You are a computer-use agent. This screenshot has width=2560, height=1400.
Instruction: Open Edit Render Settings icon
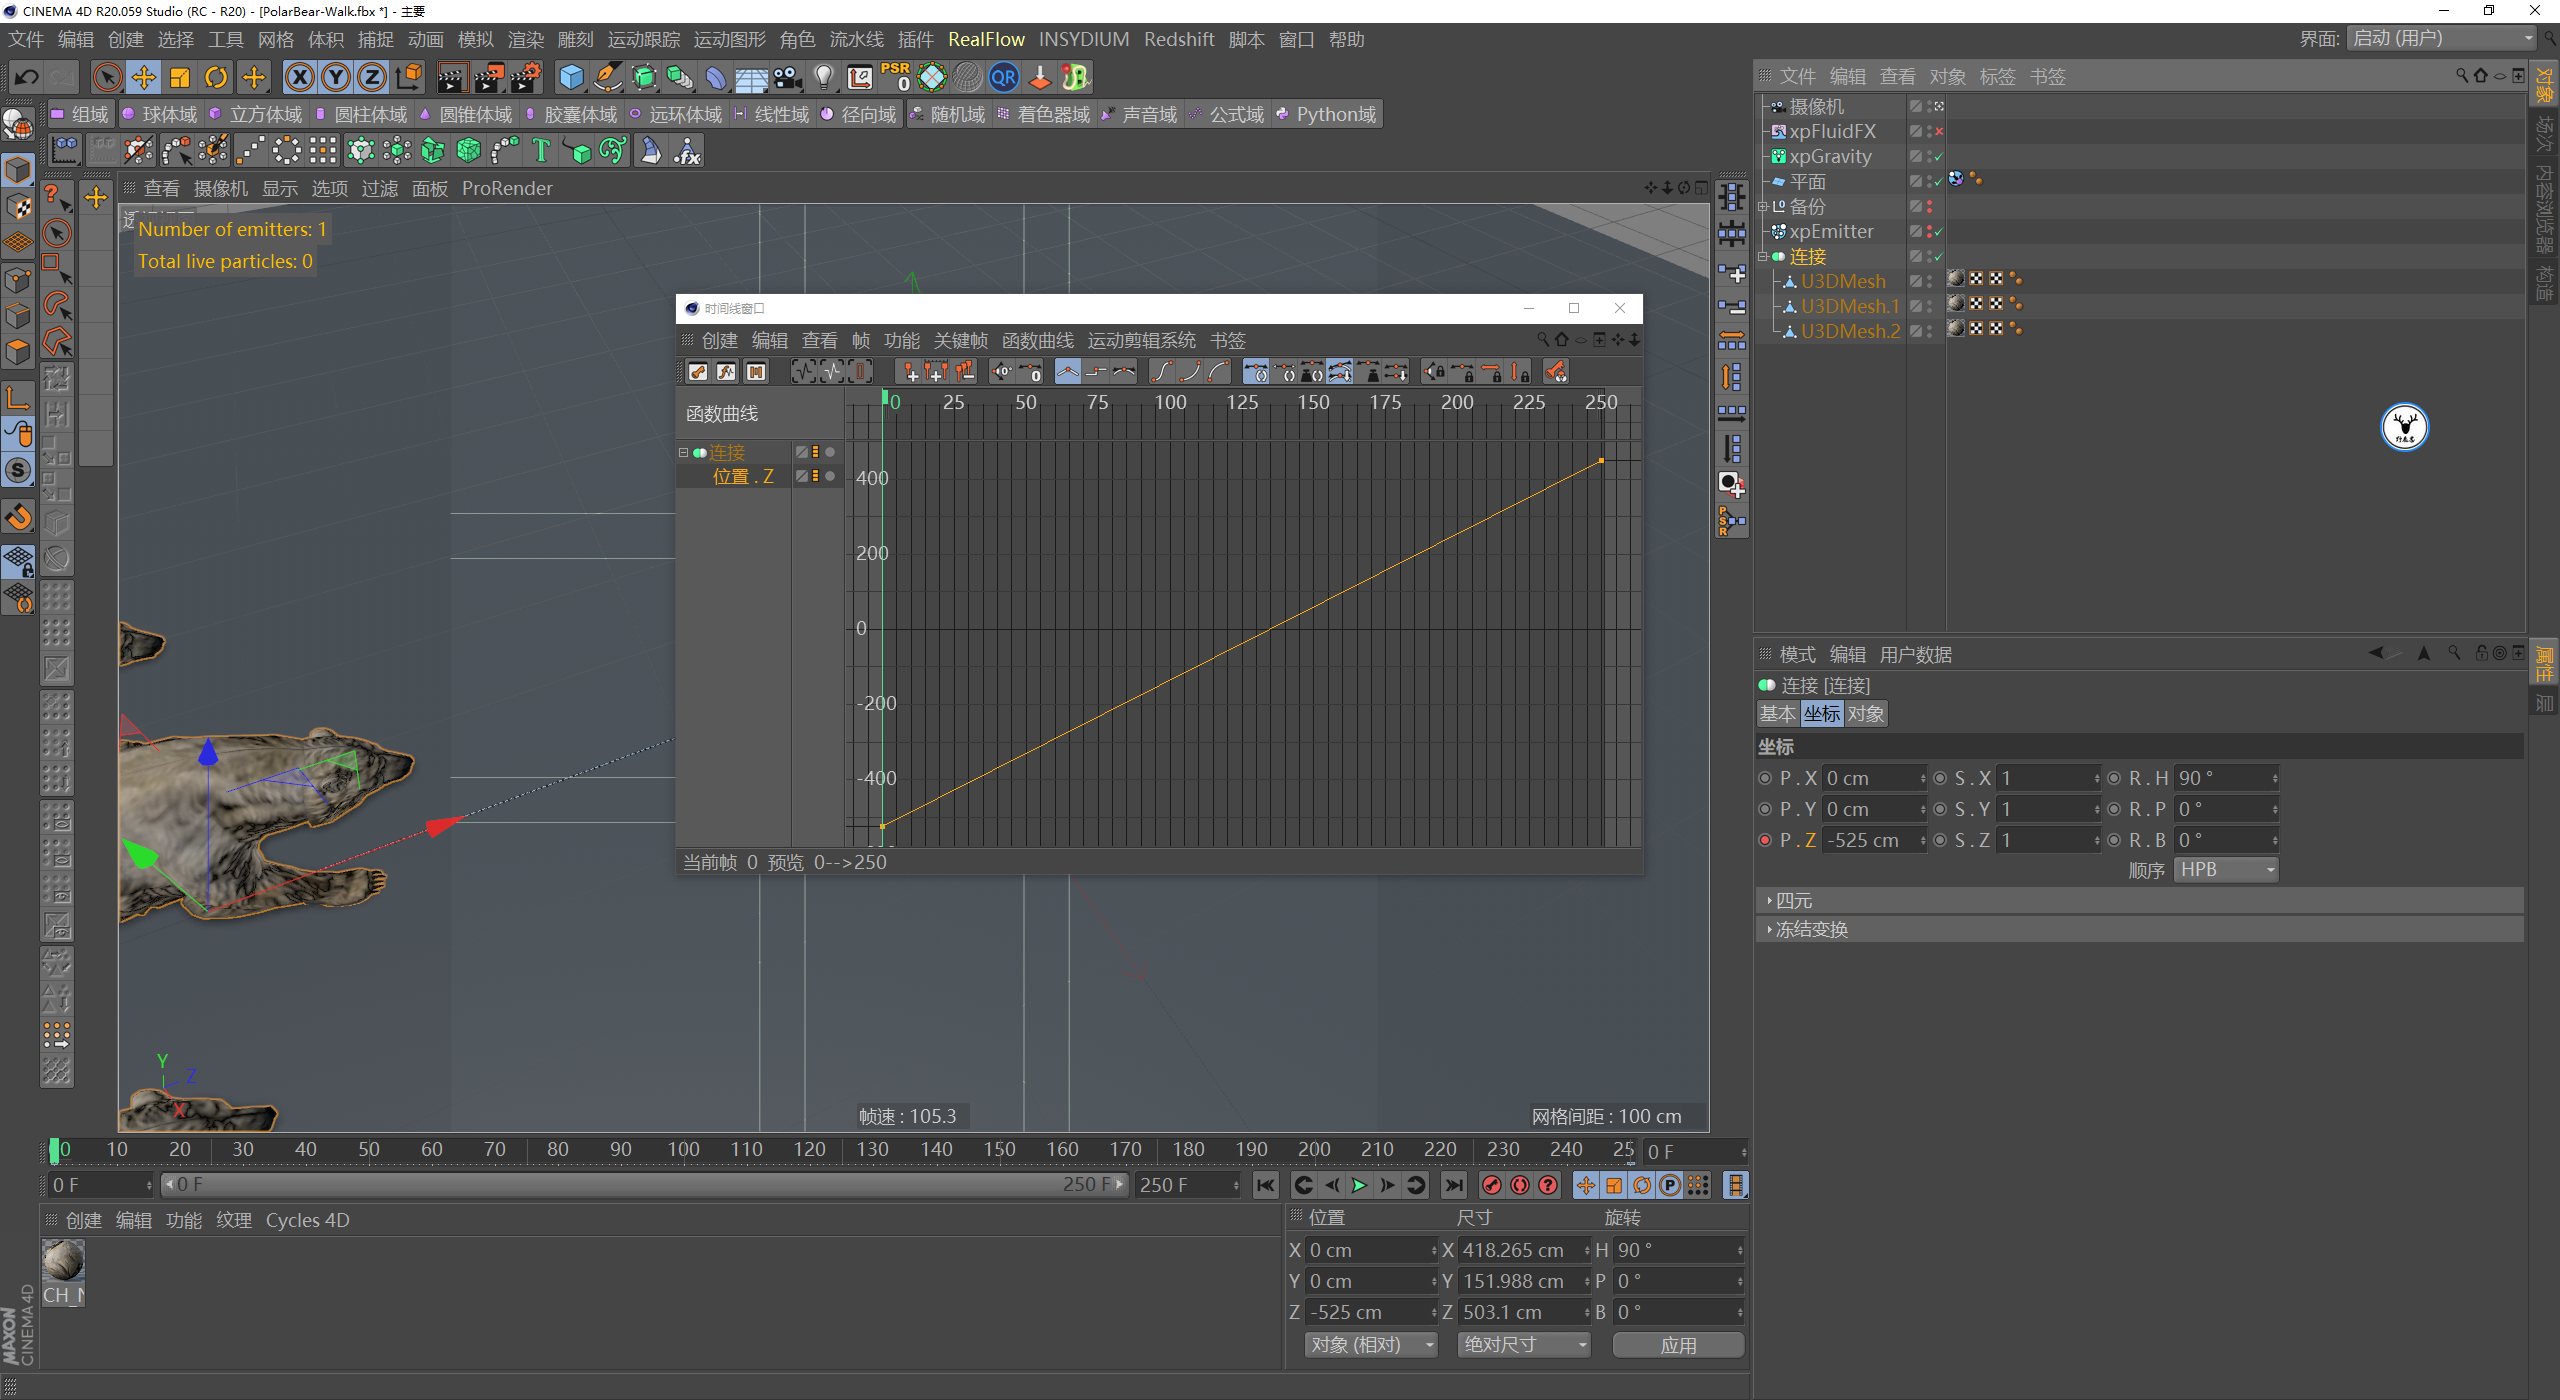click(526, 77)
